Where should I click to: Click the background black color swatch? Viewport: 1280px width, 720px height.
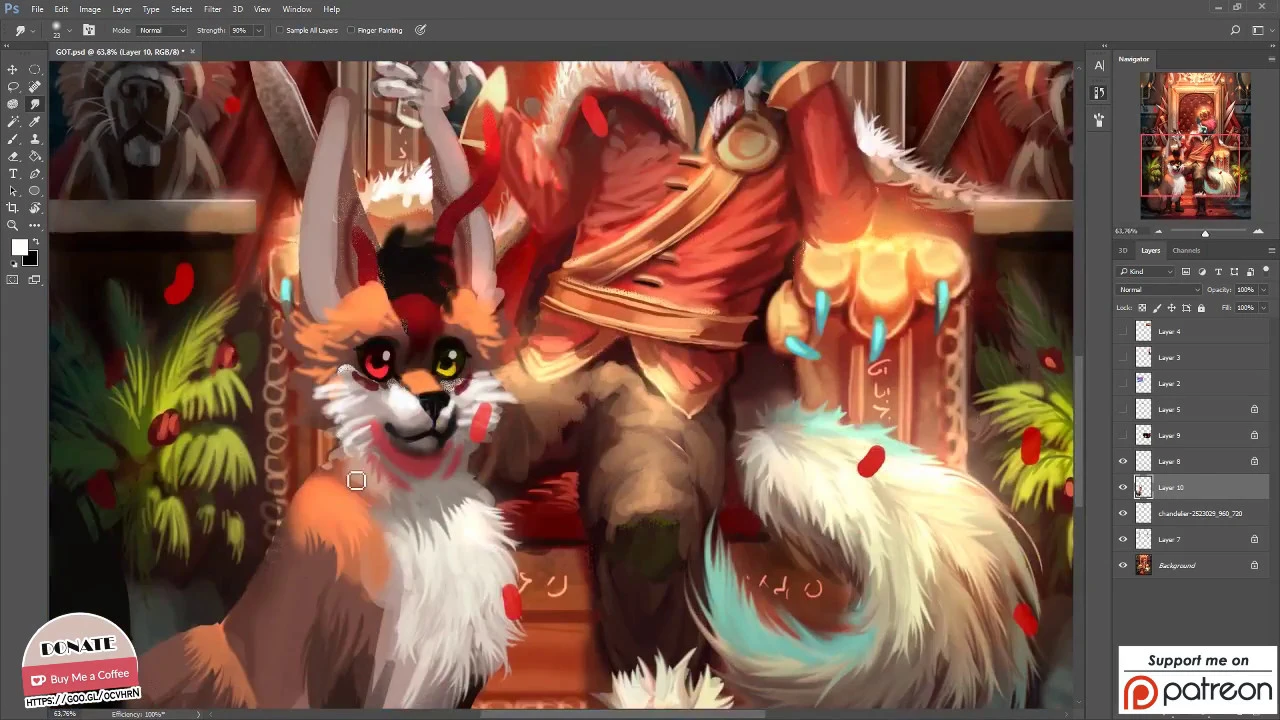coord(31,259)
